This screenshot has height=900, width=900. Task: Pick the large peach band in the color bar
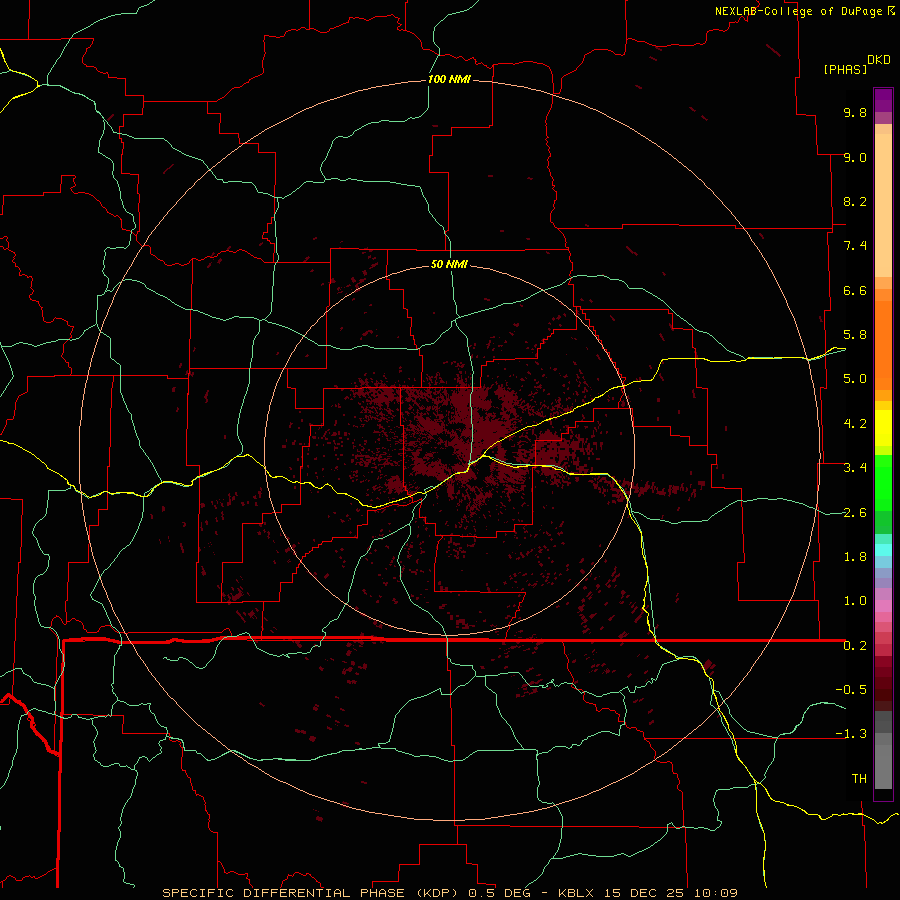pyautogui.click(x=883, y=205)
